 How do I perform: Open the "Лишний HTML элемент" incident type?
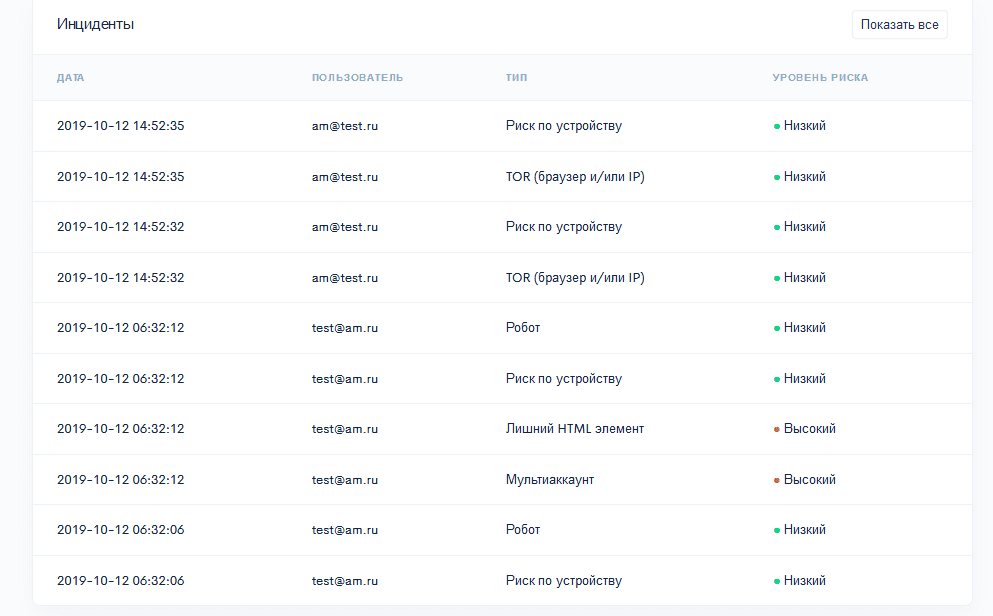pos(575,429)
